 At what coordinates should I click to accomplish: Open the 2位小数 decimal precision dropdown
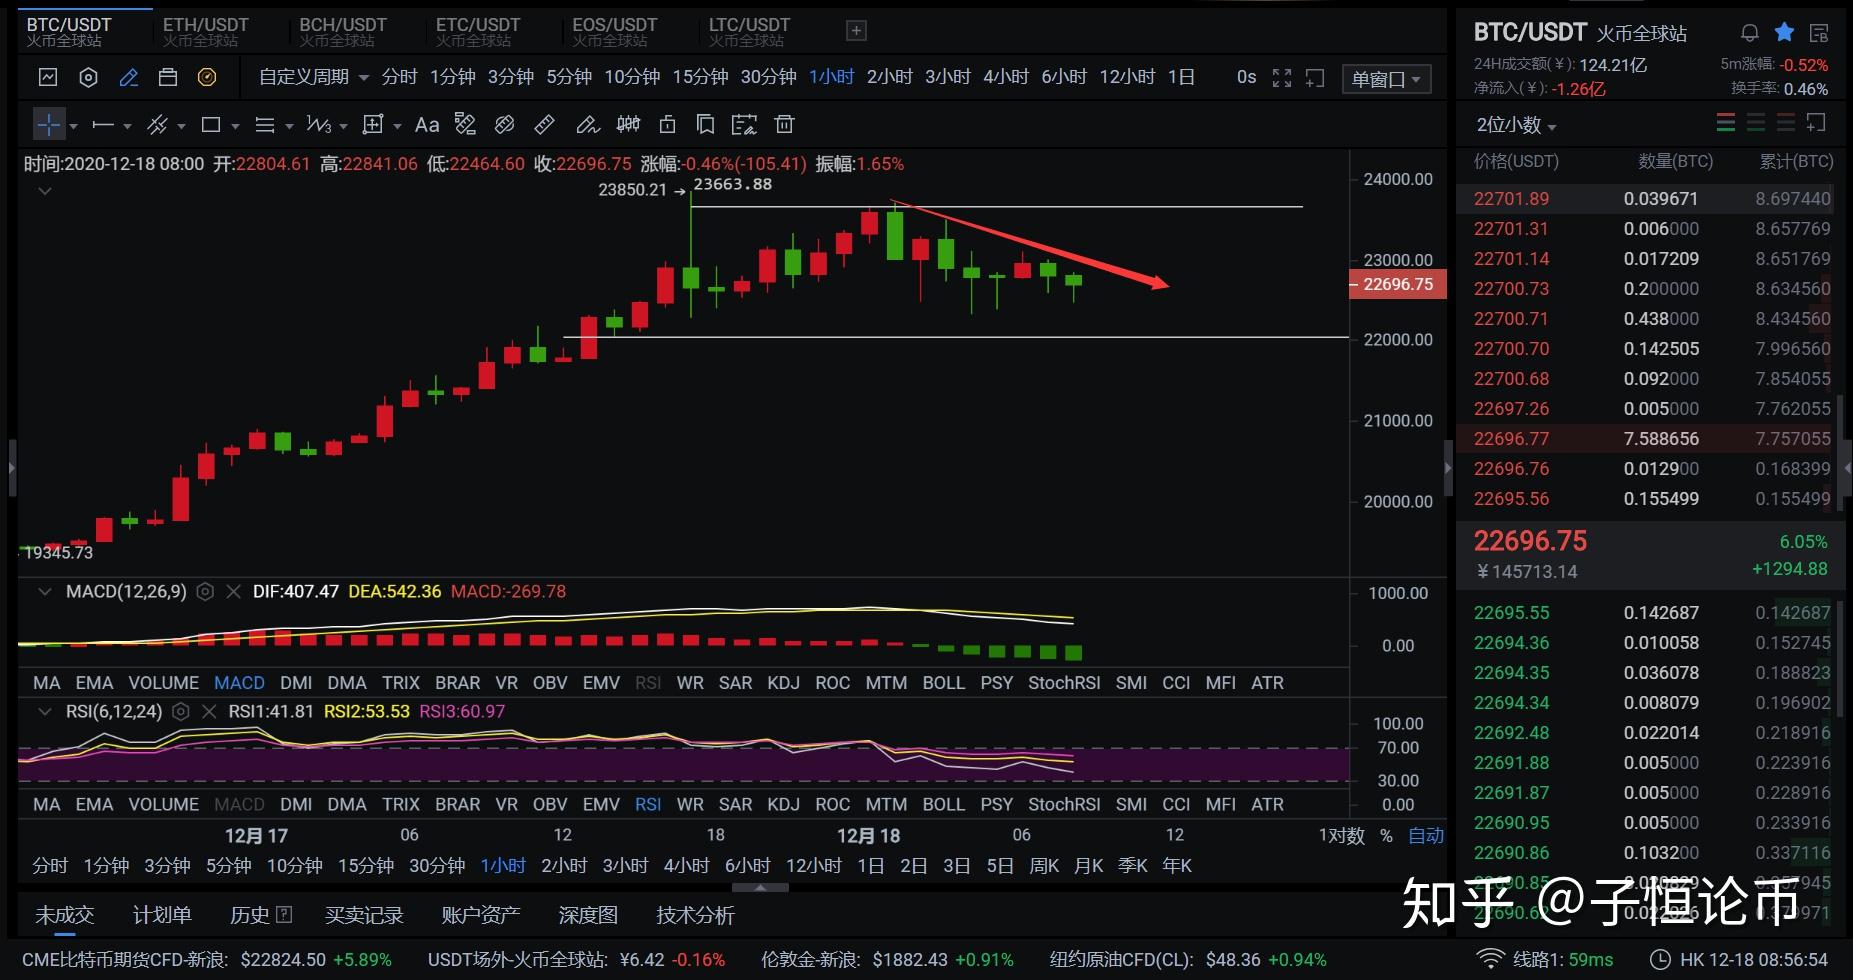pos(1516,125)
